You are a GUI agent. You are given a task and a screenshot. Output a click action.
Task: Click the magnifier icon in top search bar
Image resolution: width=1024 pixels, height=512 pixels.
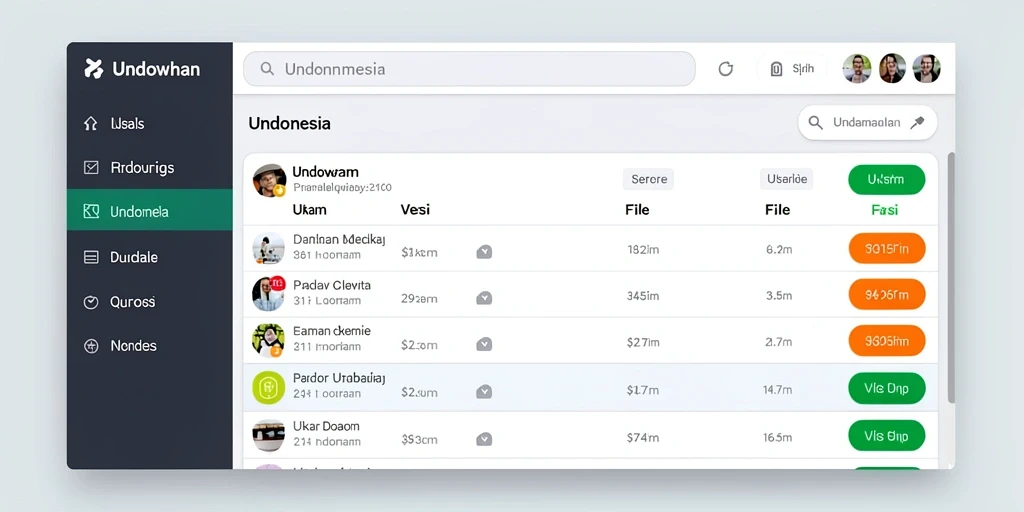(x=266, y=69)
